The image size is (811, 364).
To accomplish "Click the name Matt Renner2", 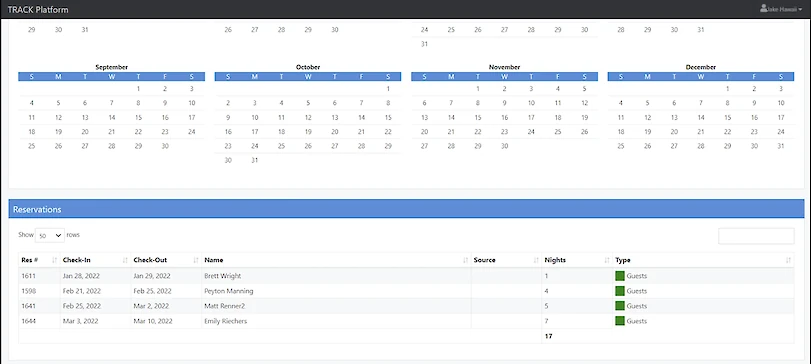I will coord(224,306).
